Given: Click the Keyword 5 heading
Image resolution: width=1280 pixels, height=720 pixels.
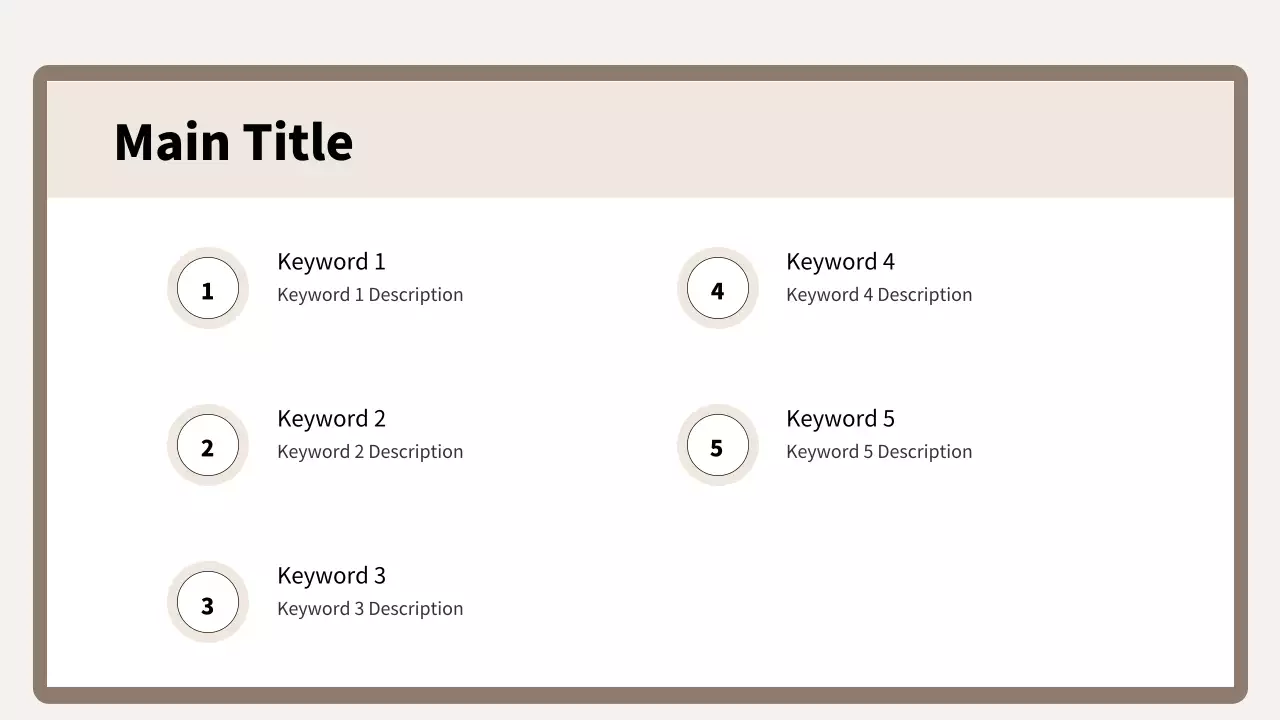Looking at the screenshot, I should [x=840, y=419].
